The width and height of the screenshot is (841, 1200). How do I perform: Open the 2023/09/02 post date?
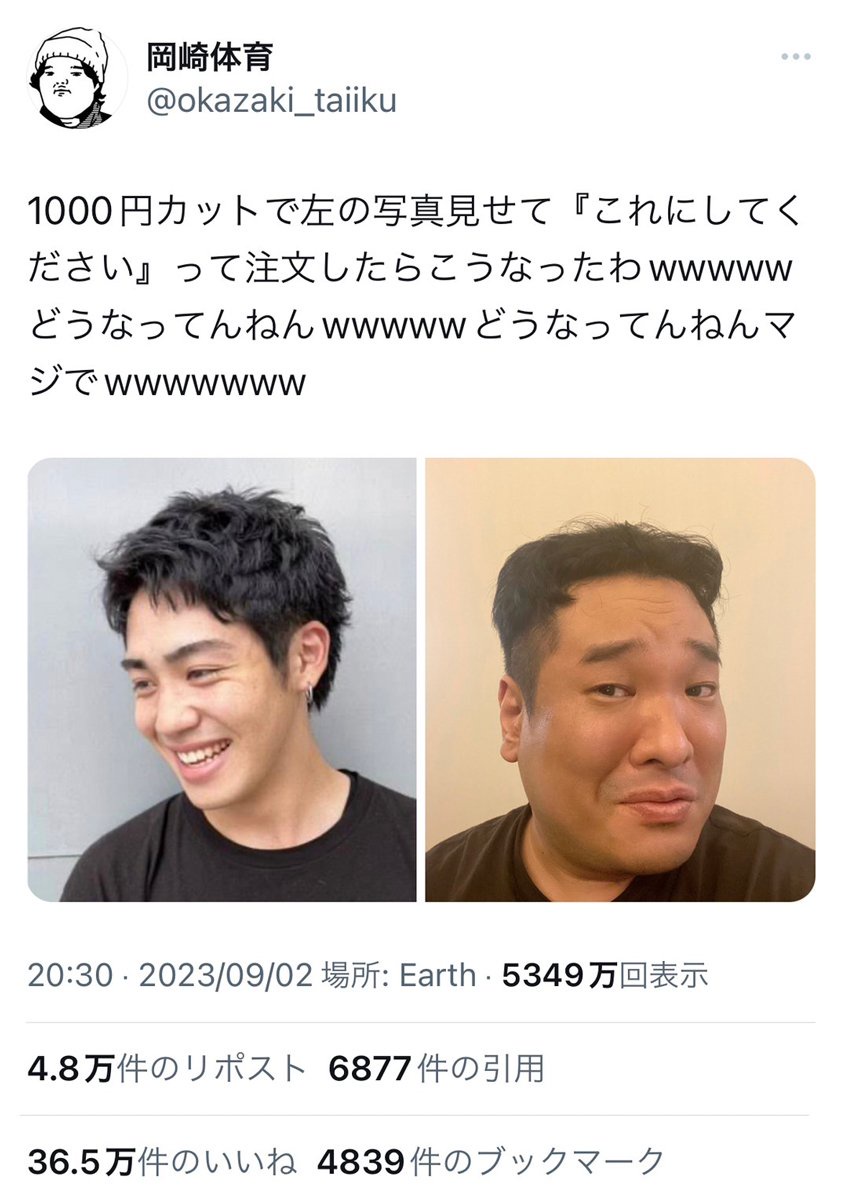coord(227,976)
